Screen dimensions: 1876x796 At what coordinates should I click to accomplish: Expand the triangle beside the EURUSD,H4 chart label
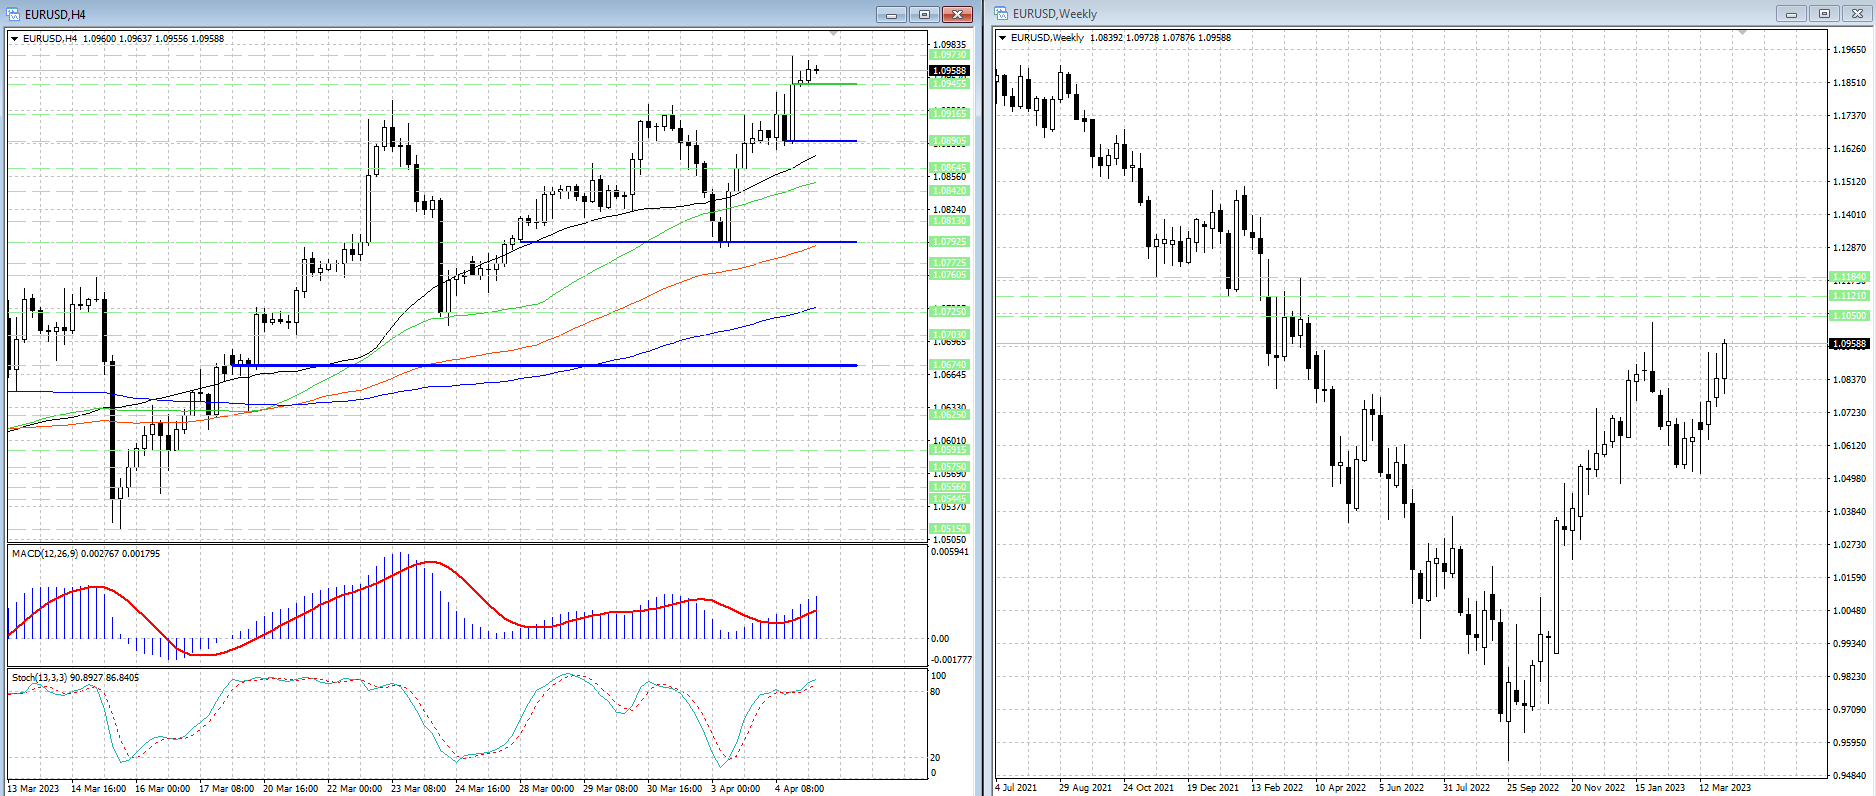point(15,39)
